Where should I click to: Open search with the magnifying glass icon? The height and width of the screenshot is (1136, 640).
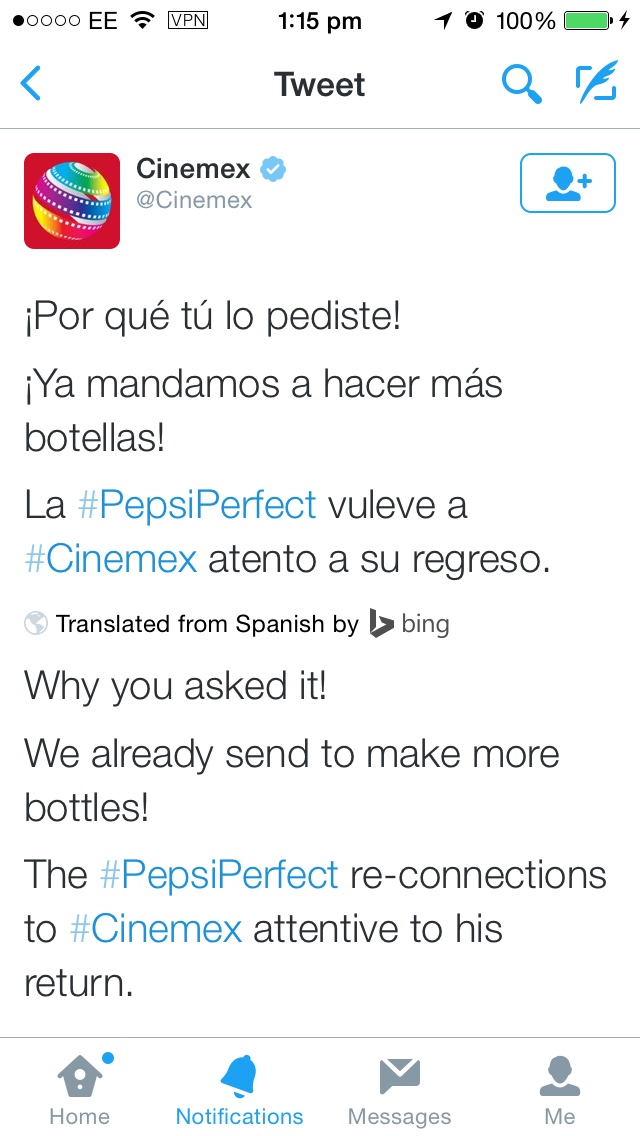pos(522,83)
